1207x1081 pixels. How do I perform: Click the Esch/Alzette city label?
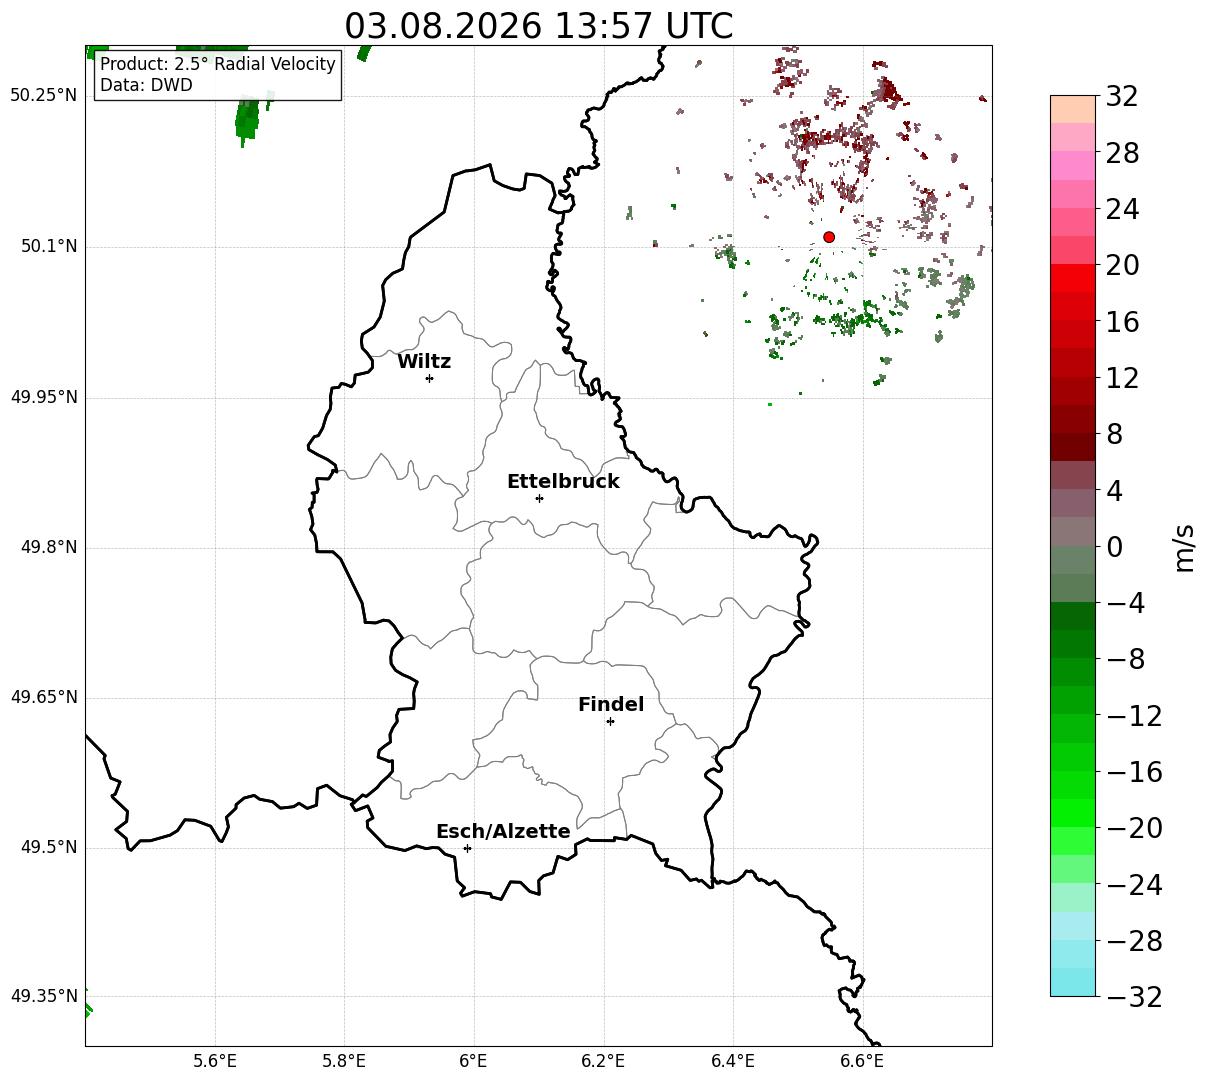(503, 832)
